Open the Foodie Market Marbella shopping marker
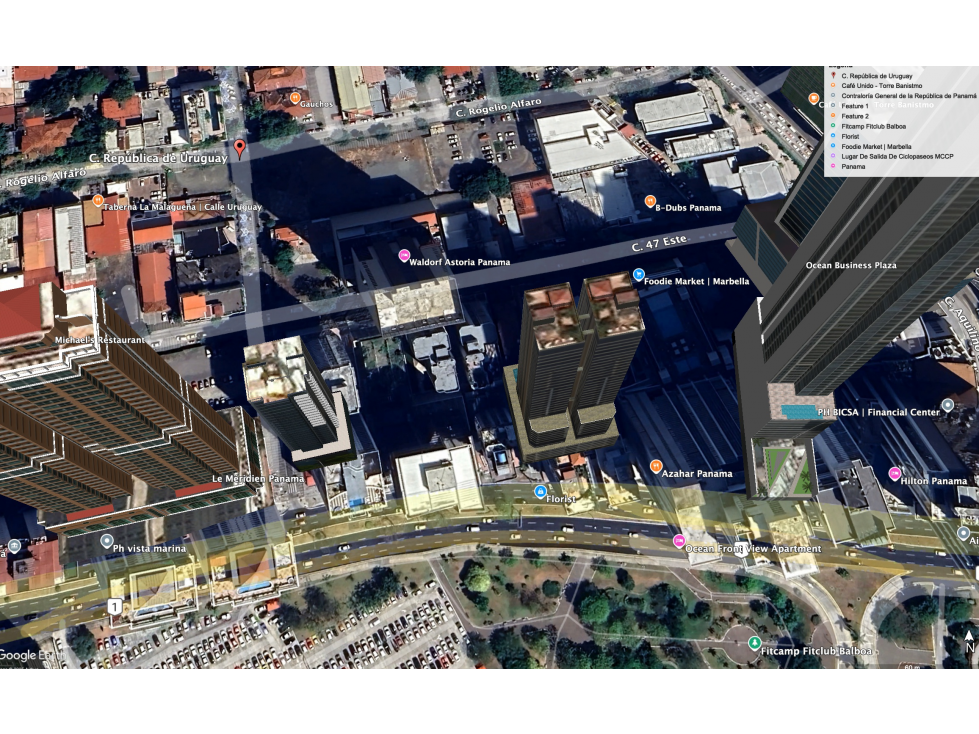This screenshot has width=979, height=734. pos(638,274)
